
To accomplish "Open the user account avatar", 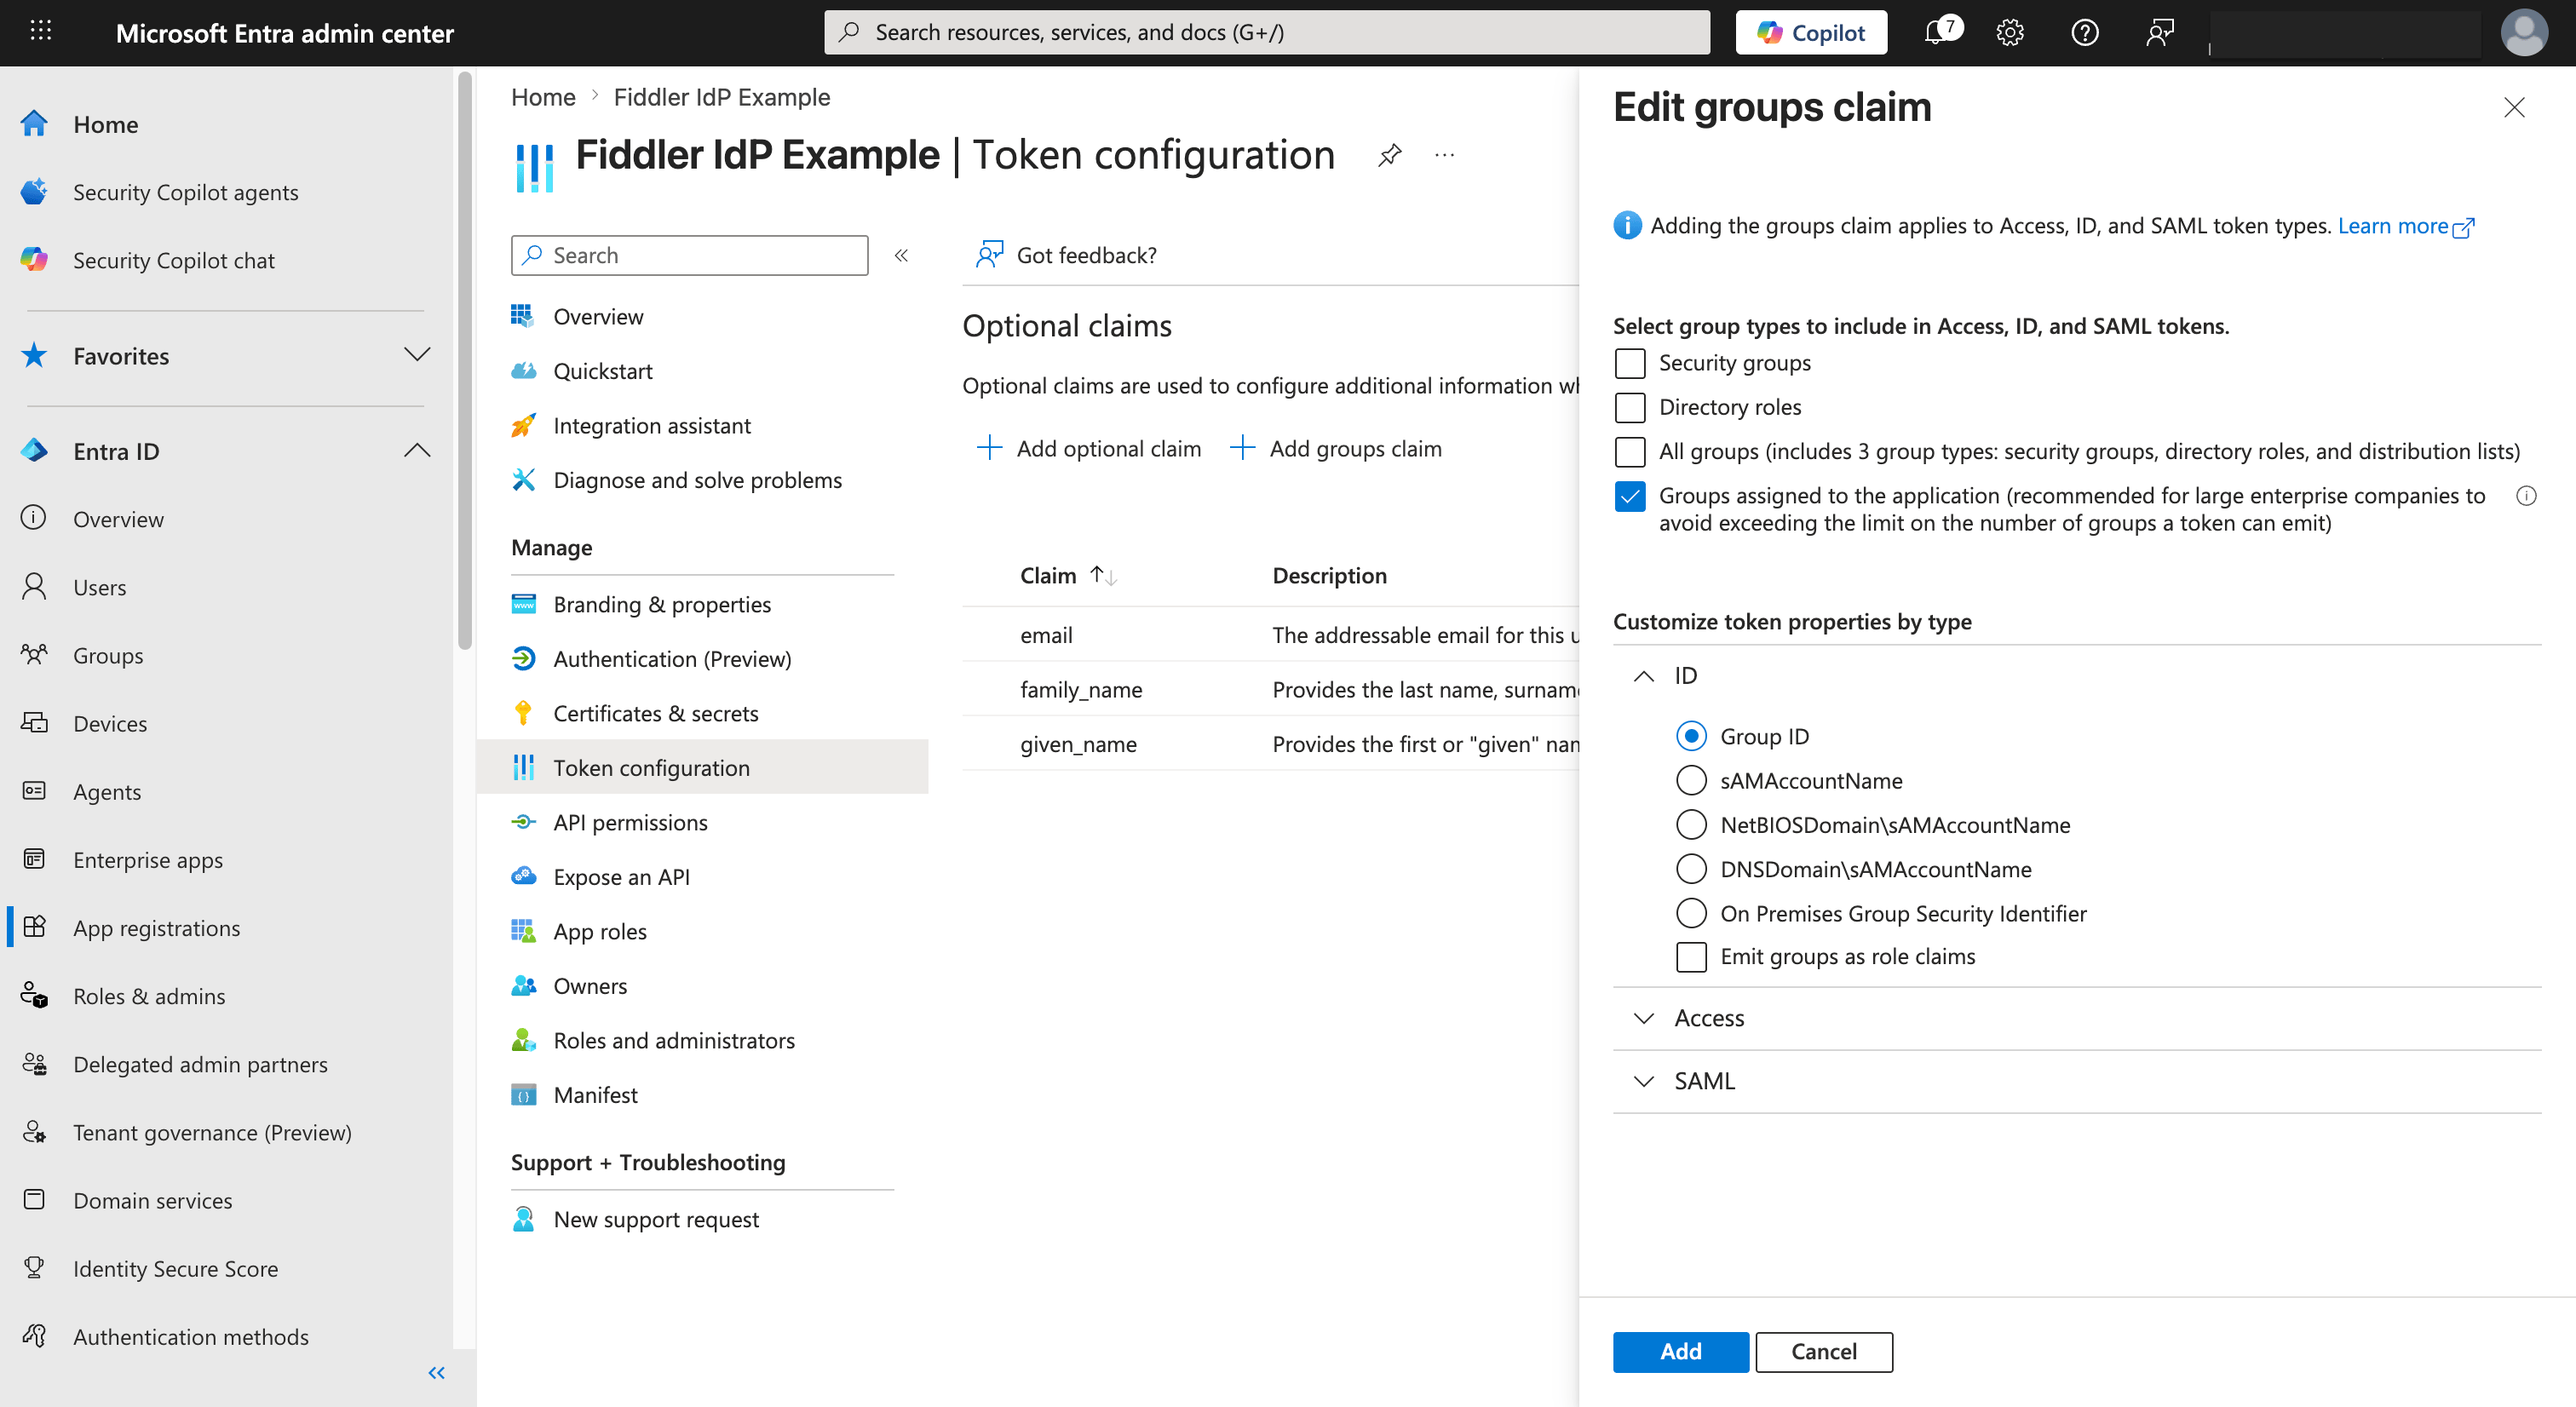I will coord(2524,32).
